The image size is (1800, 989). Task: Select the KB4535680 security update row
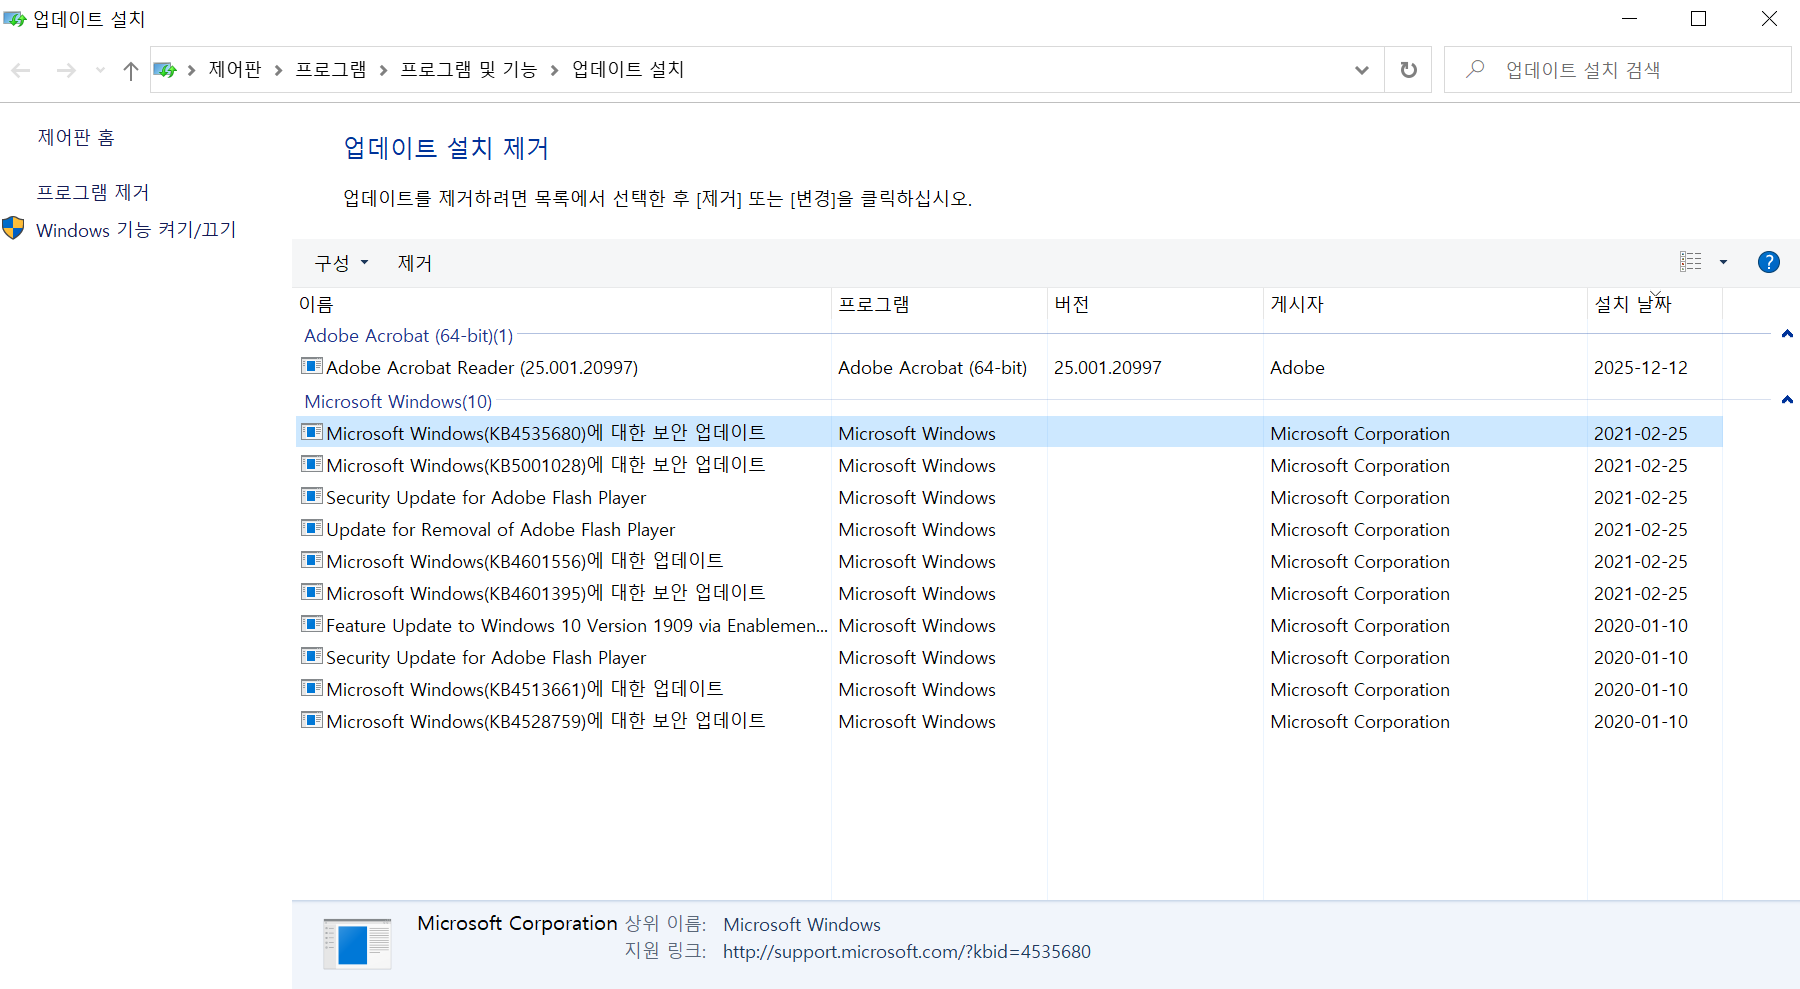click(x=1010, y=432)
